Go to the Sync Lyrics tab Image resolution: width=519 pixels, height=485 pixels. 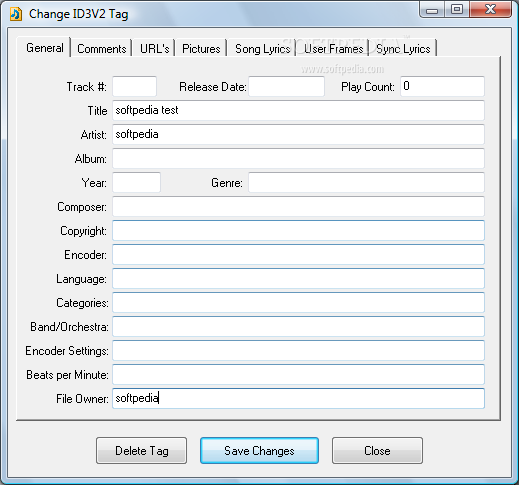[x=403, y=49]
